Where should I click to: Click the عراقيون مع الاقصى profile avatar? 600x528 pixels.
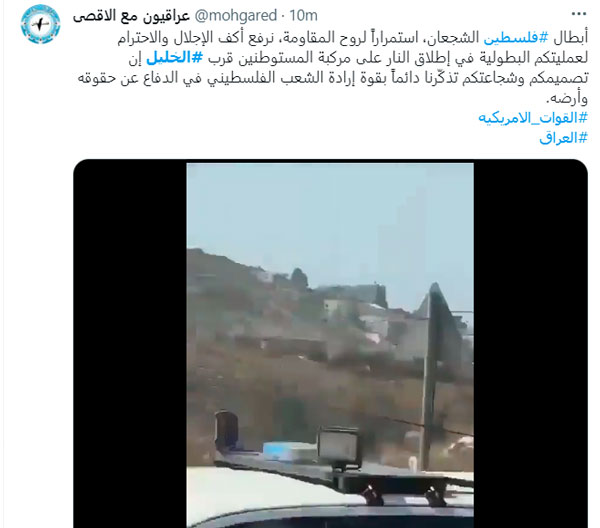[x=41, y=24]
